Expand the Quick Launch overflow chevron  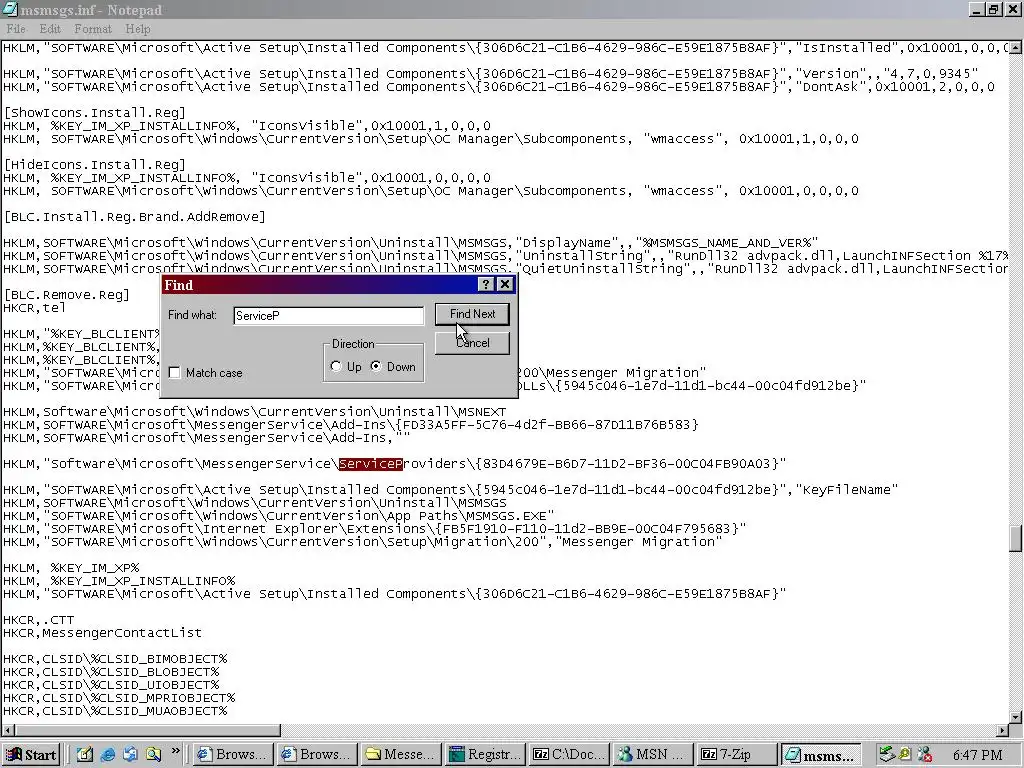(x=175, y=752)
